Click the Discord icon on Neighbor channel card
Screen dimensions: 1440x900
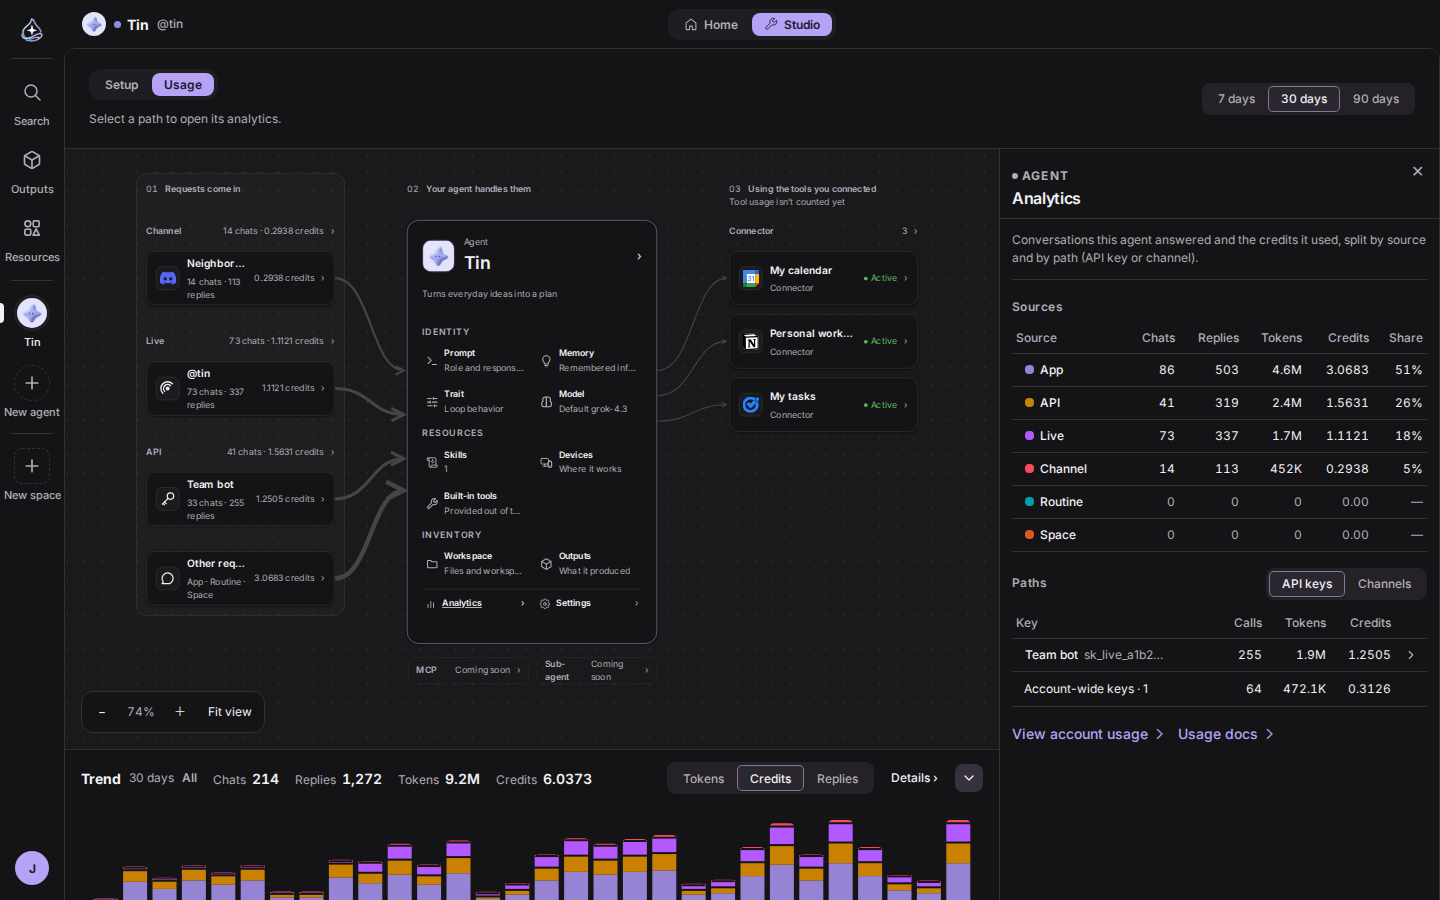tap(168, 278)
